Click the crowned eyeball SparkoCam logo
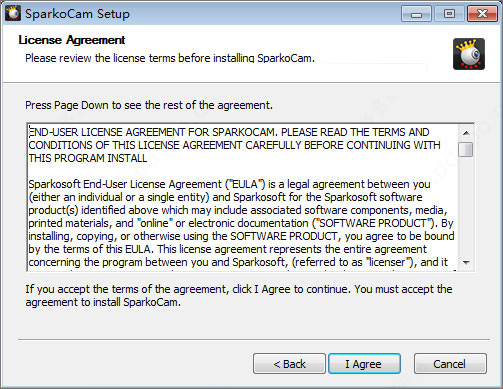 pos(469,54)
